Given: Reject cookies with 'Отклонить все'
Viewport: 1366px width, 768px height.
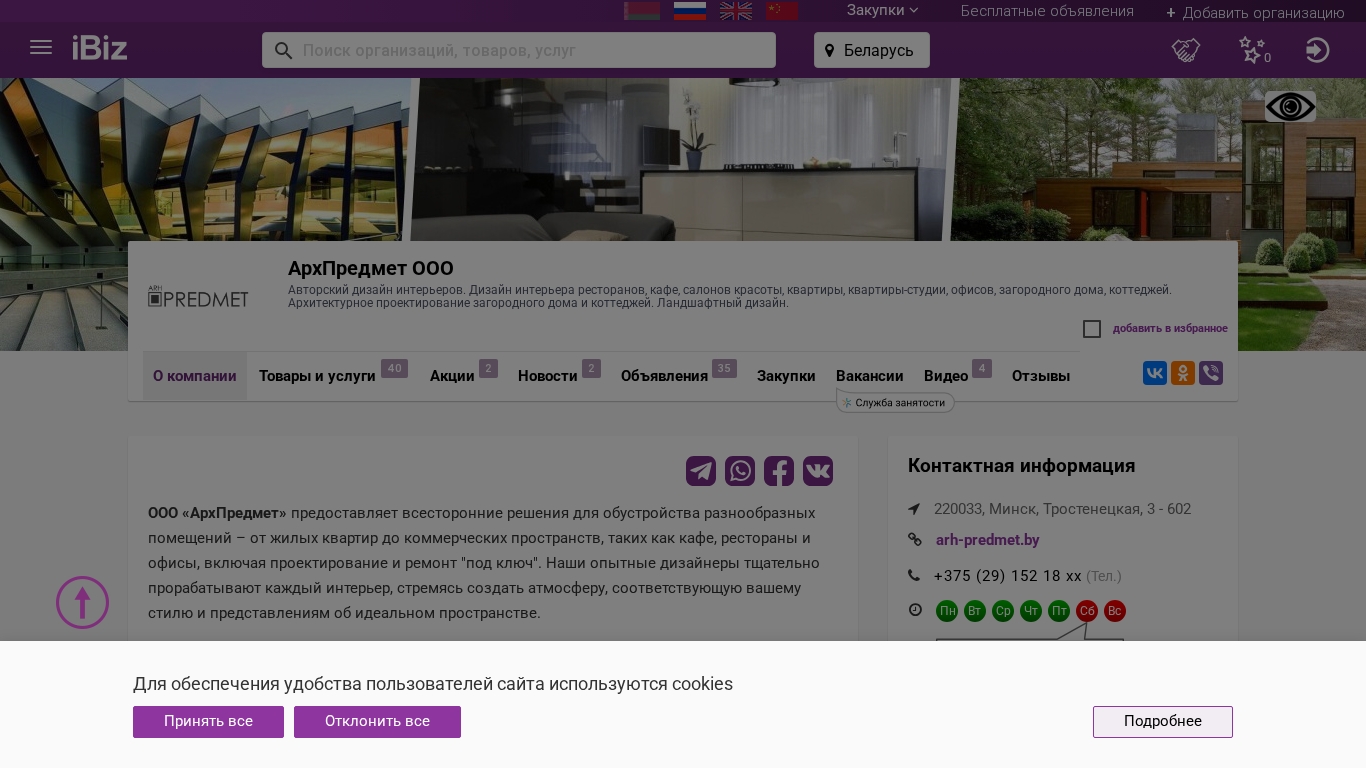Looking at the screenshot, I should (377, 722).
